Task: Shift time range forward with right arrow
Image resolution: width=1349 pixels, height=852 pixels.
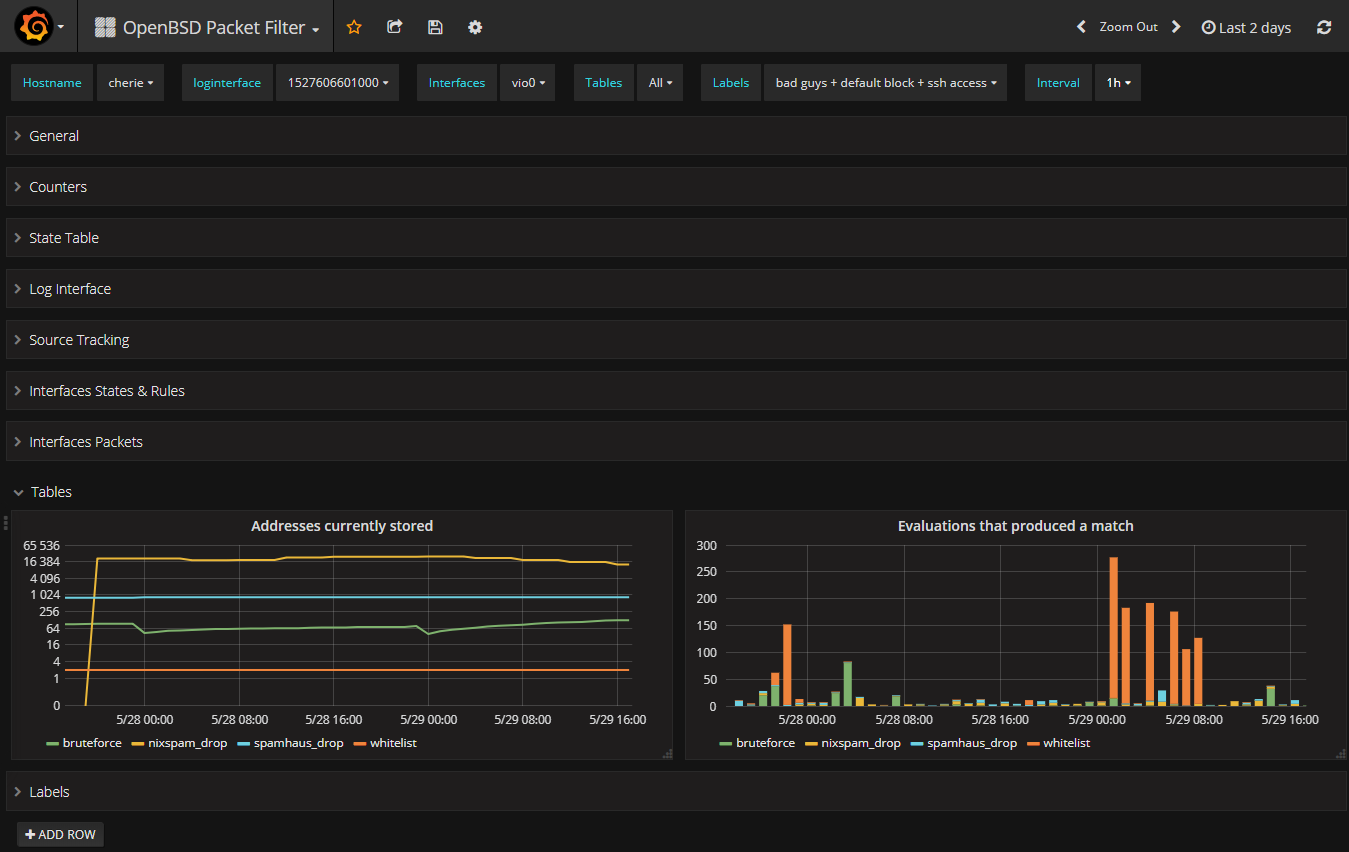Action: pos(1176,27)
